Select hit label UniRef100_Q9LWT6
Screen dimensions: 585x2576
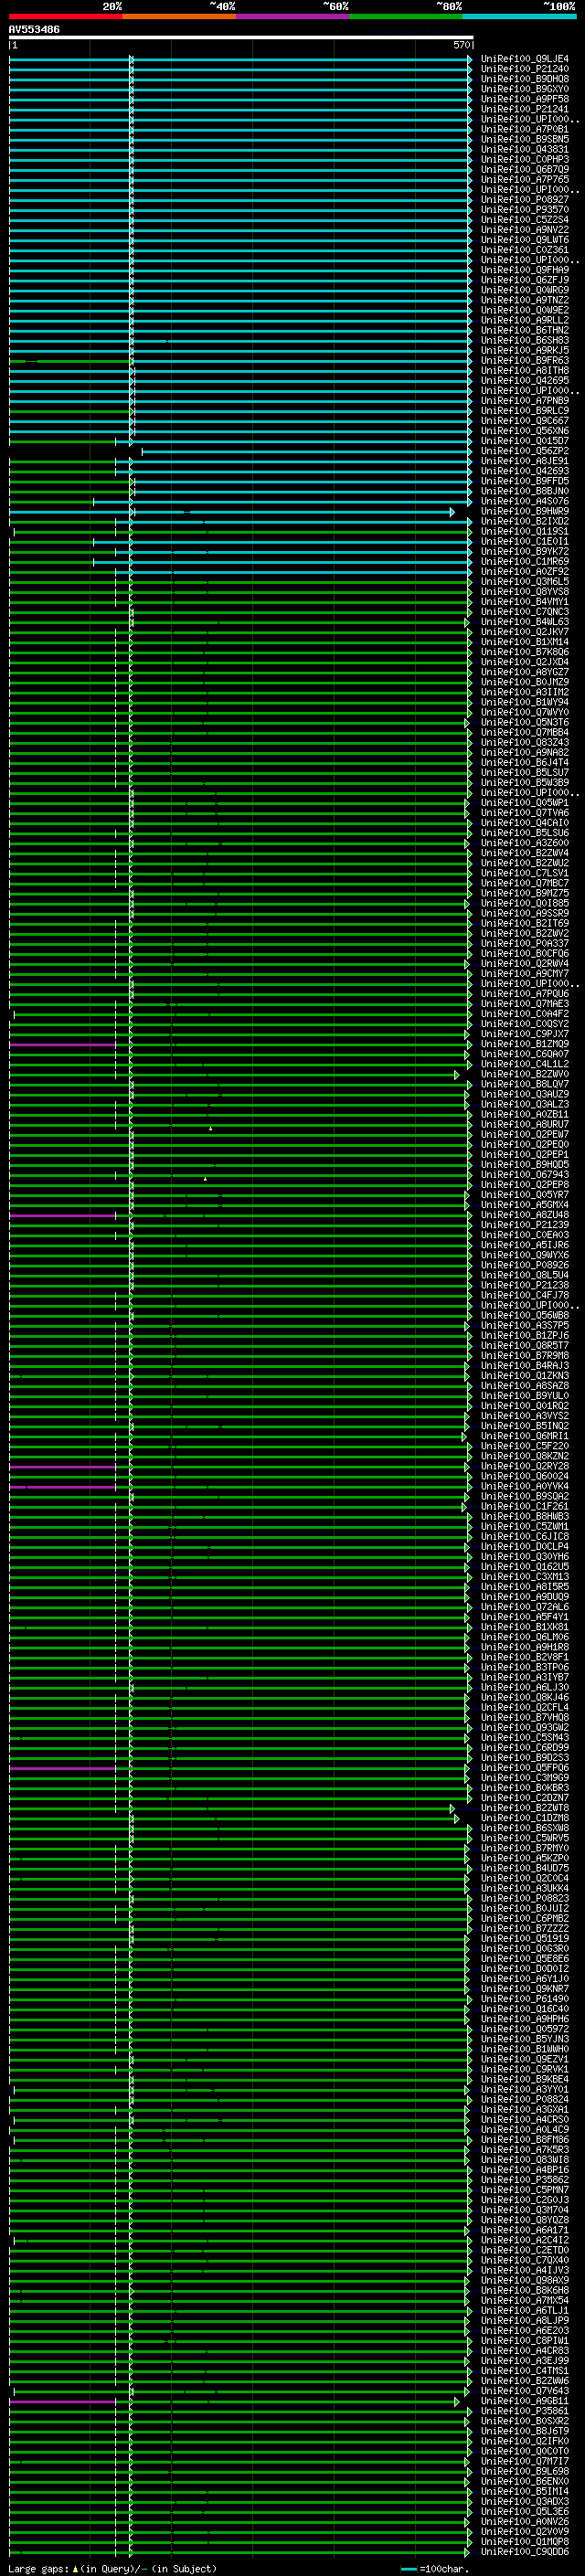tap(525, 240)
